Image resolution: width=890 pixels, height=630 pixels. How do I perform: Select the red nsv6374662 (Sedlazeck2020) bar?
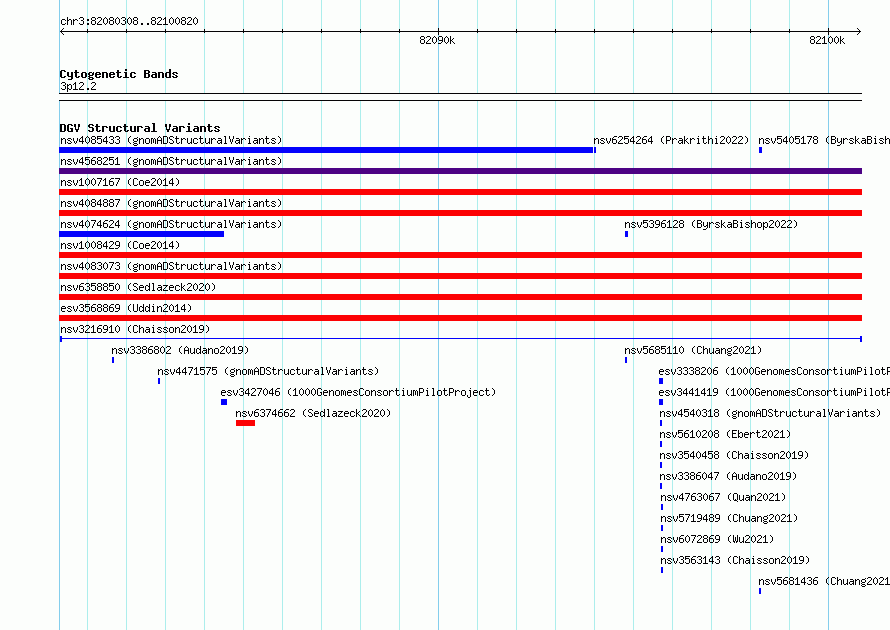pos(245,423)
